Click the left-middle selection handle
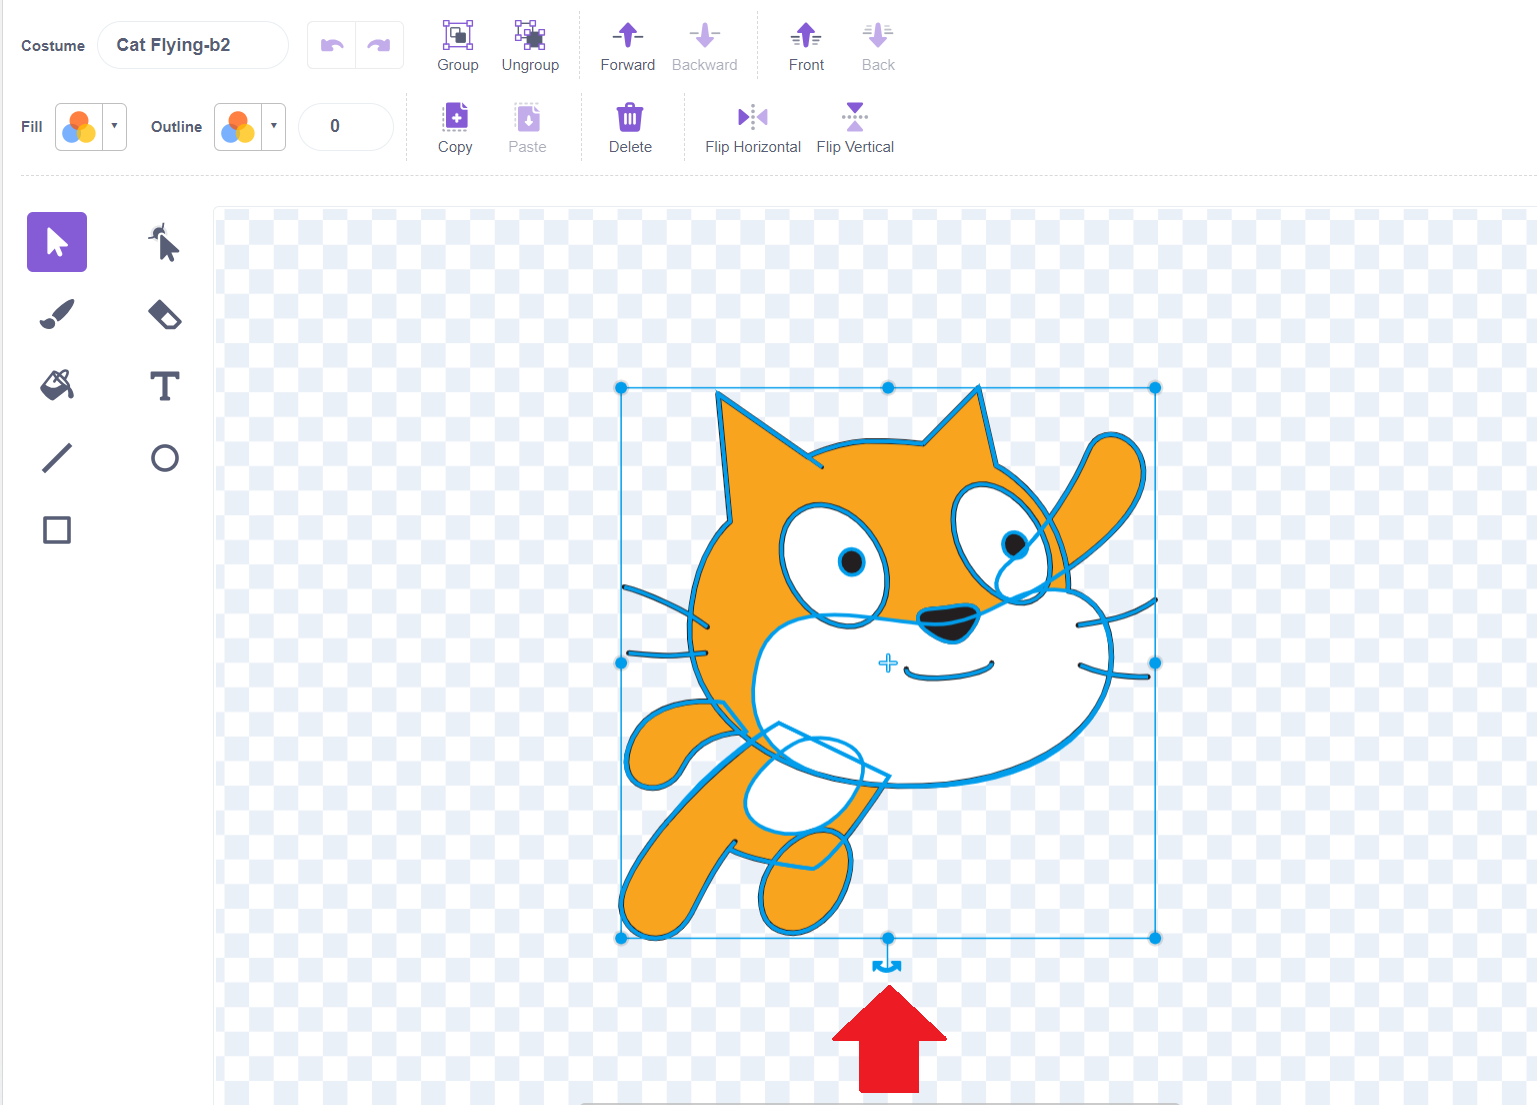This screenshot has height=1105, width=1537. click(x=621, y=663)
